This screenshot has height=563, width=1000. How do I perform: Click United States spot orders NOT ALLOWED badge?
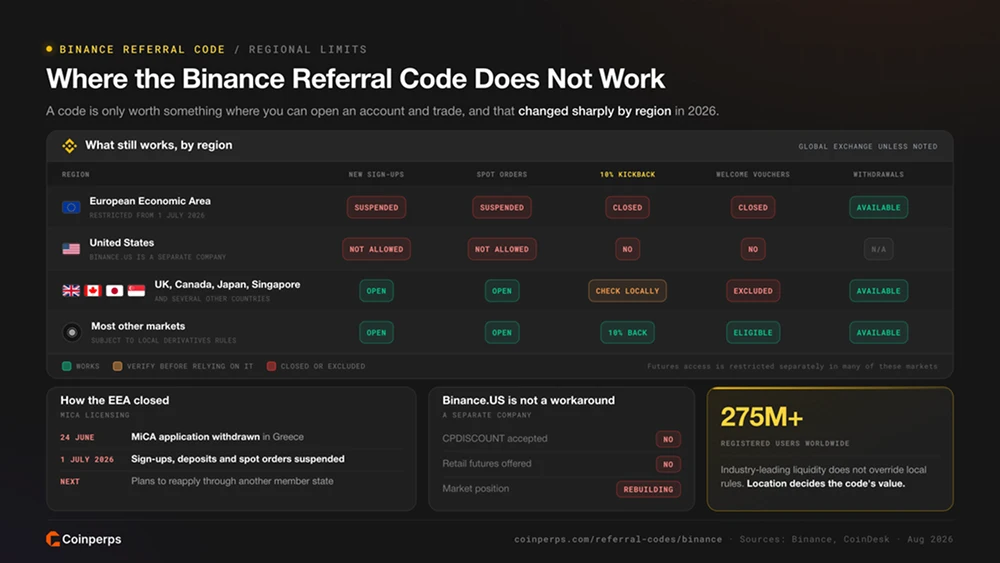coord(502,249)
